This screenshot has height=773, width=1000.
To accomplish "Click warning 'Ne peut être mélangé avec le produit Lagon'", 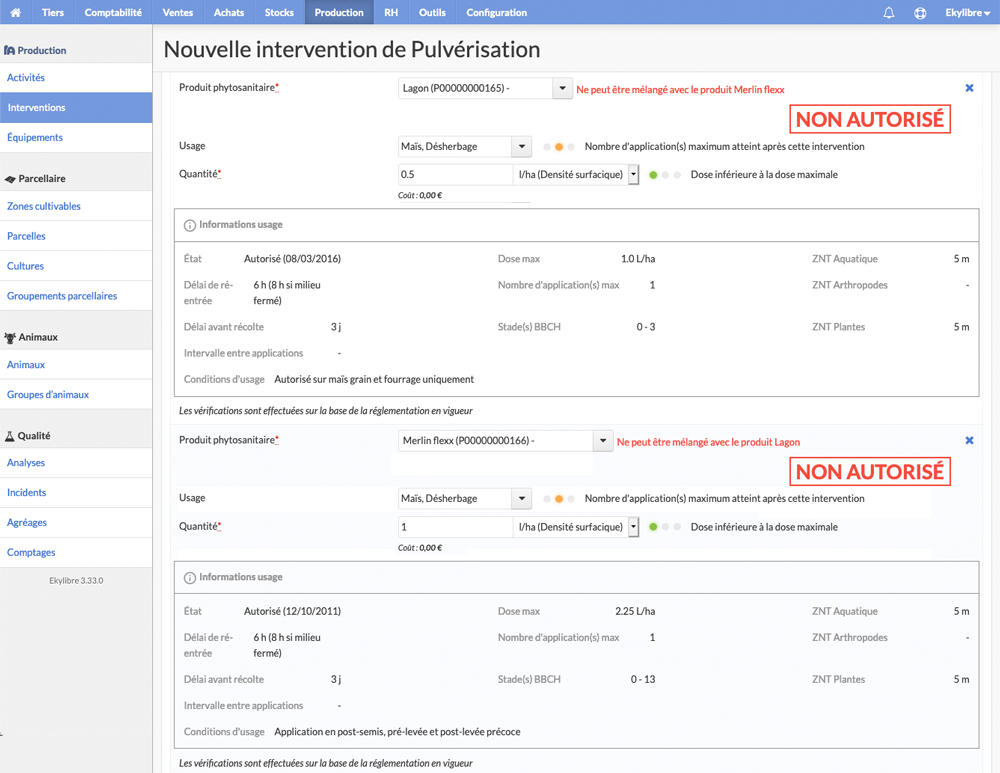I will tap(709, 442).
